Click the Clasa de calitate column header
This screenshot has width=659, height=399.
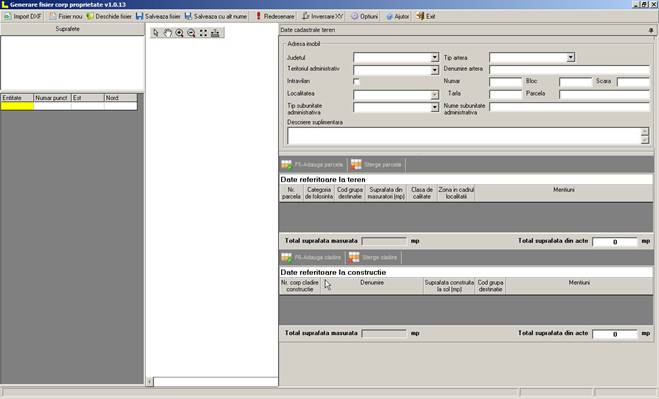pos(422,193)
